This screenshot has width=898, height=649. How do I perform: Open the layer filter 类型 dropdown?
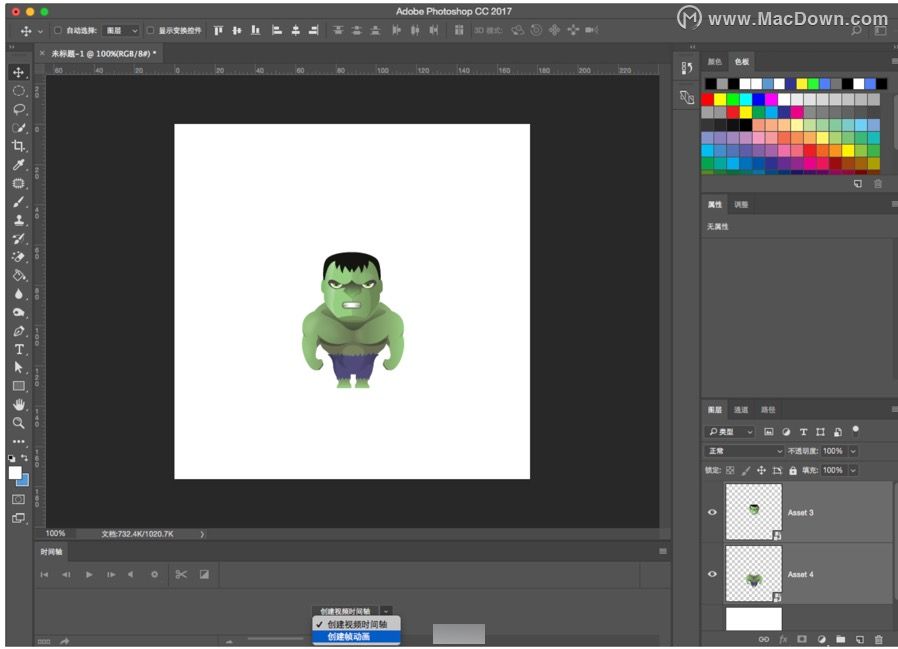point(730,432)
